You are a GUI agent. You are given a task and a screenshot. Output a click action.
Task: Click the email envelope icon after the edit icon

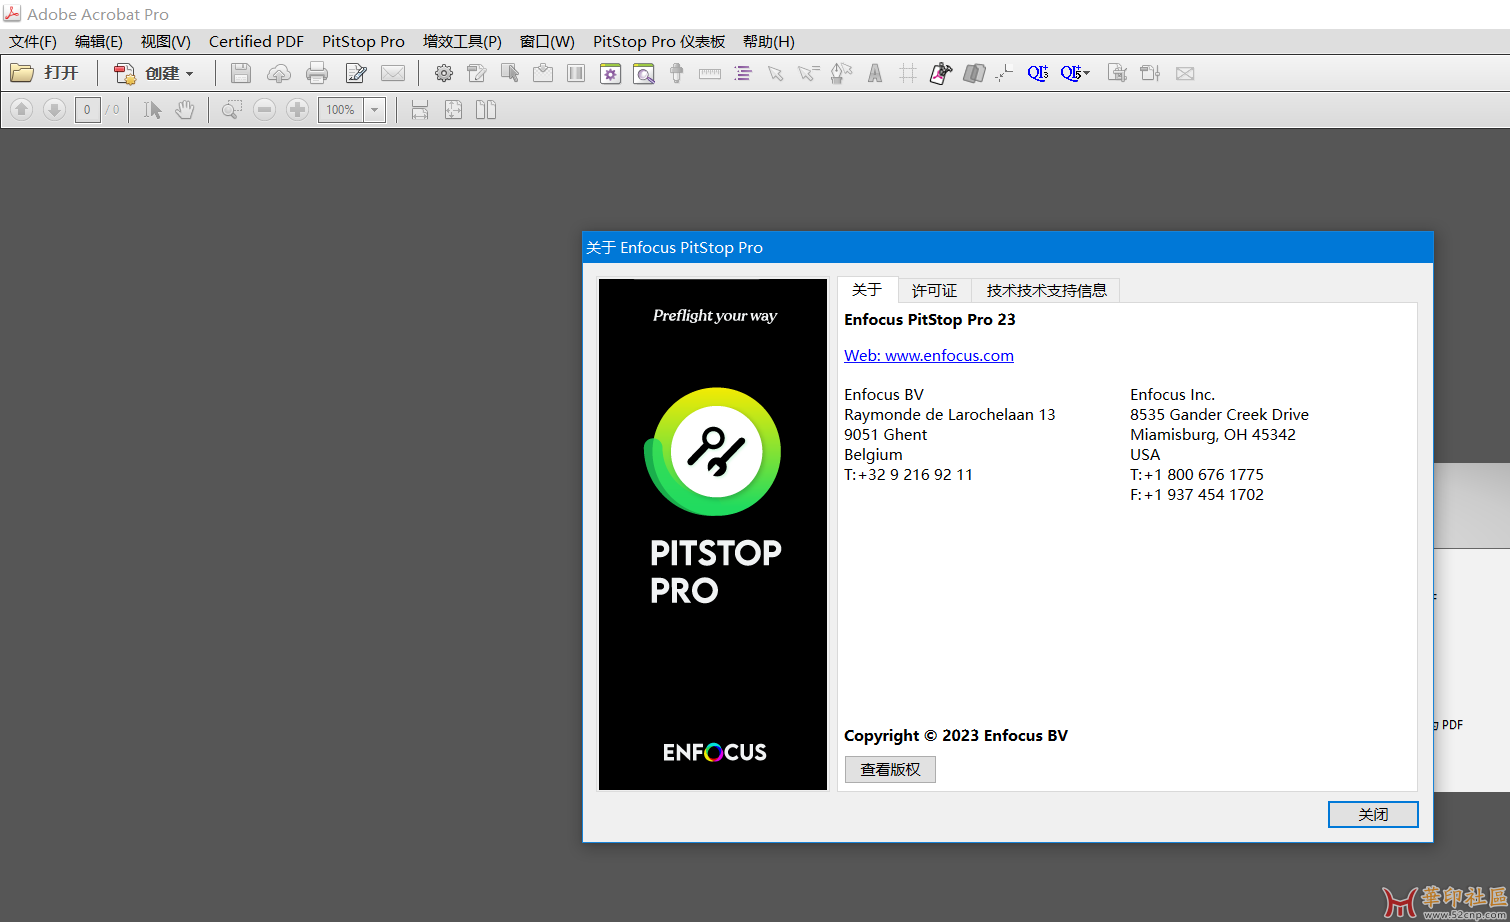(x=393, y=73)
